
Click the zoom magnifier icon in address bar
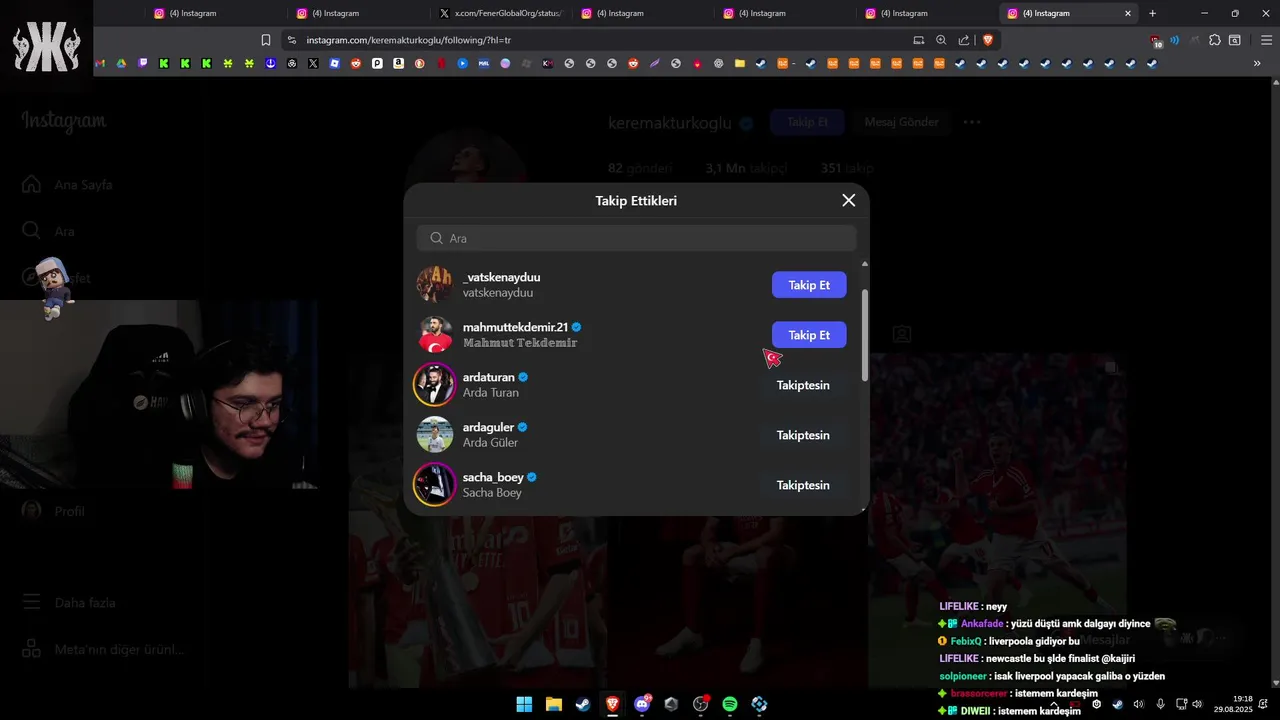click(941, 40)
